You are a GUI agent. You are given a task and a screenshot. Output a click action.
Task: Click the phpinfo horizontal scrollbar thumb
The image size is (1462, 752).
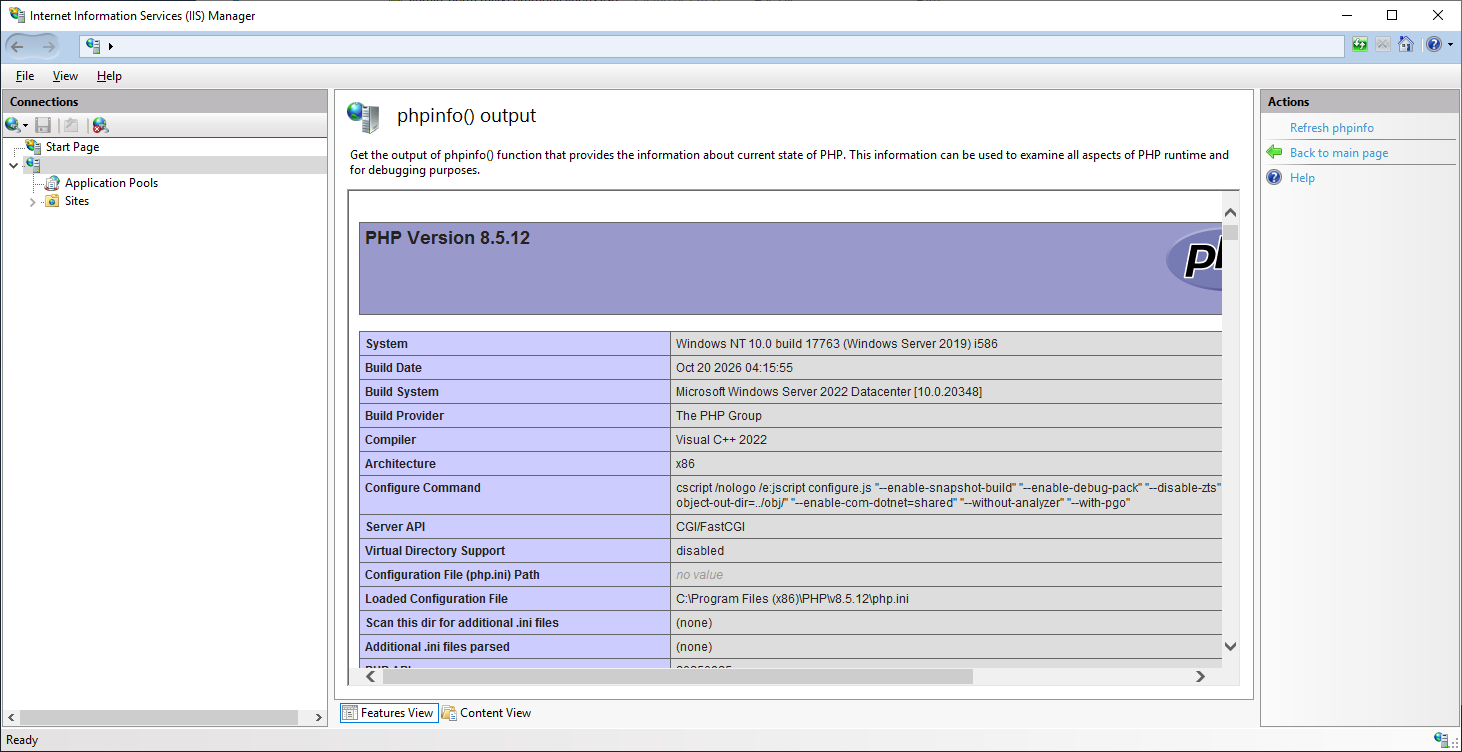(677, 677)
